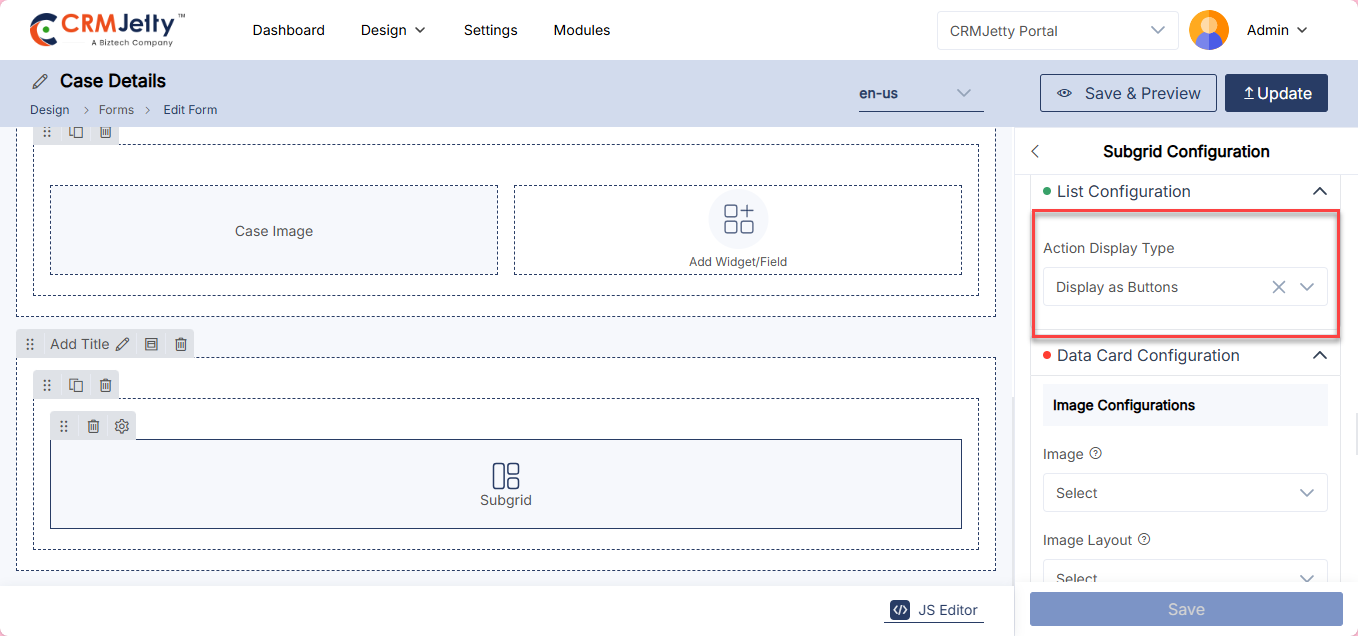The height and width of the screenshot is (636, 1358).
Task: Collapse the List Configuration section
Action: click(x=1320, y=191)
